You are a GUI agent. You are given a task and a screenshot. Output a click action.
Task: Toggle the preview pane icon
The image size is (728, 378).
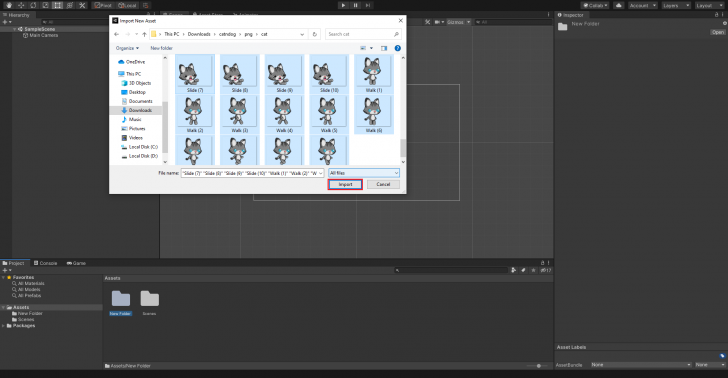384,48
